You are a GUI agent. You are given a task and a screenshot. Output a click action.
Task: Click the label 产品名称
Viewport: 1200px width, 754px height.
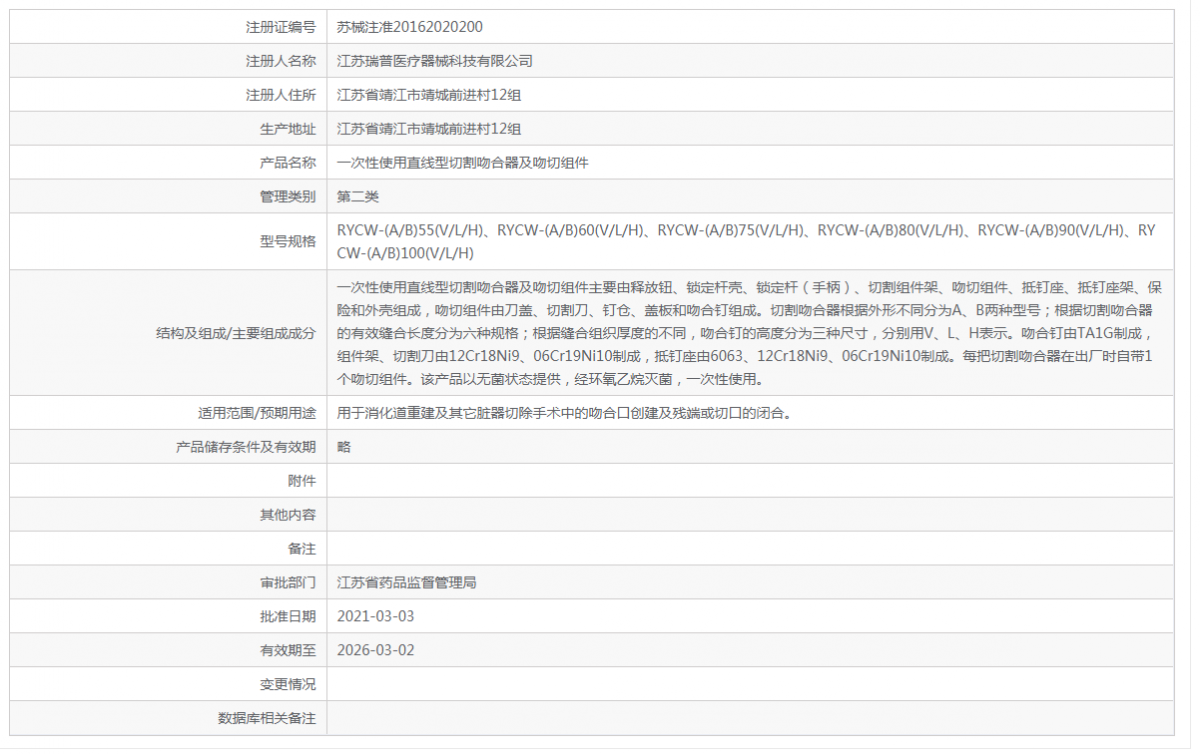coord(288,162)
